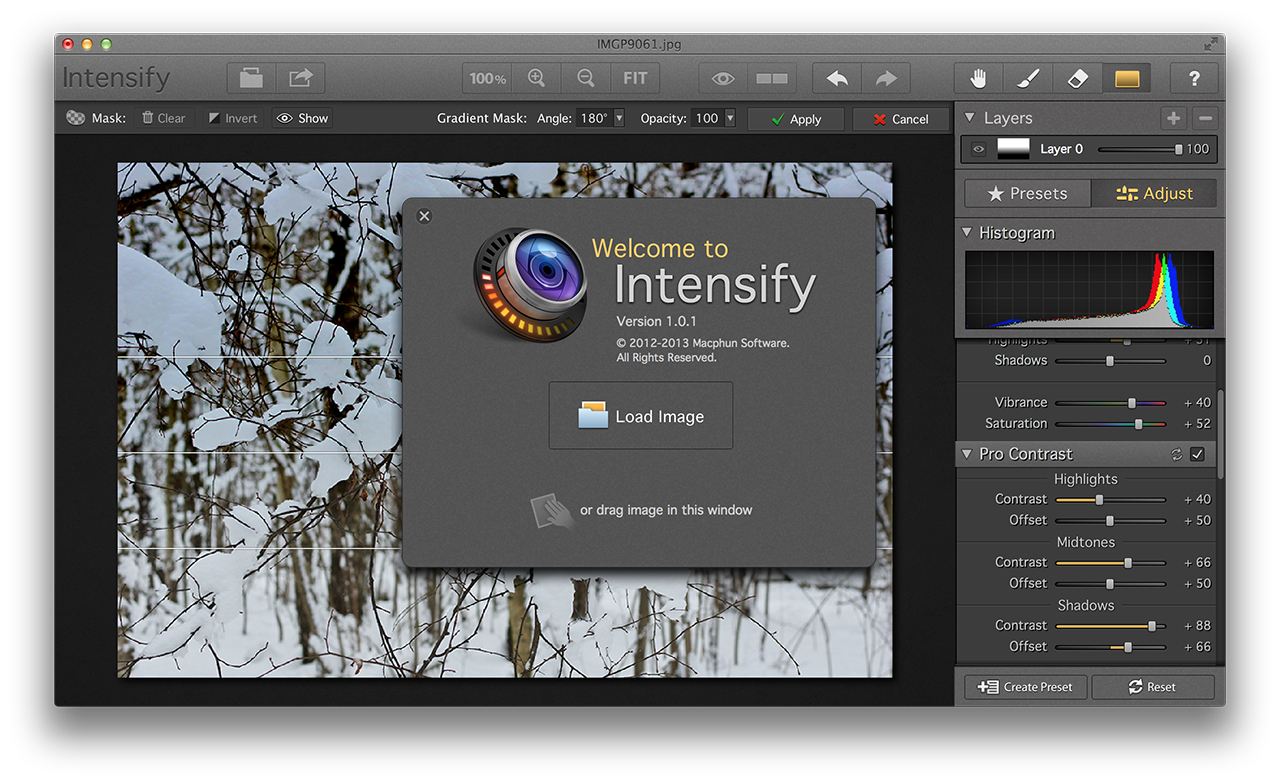This screenshot has width=1280, height=782.
Task: Switch to the Adjust tab
Action: (x=1154, y=193)
